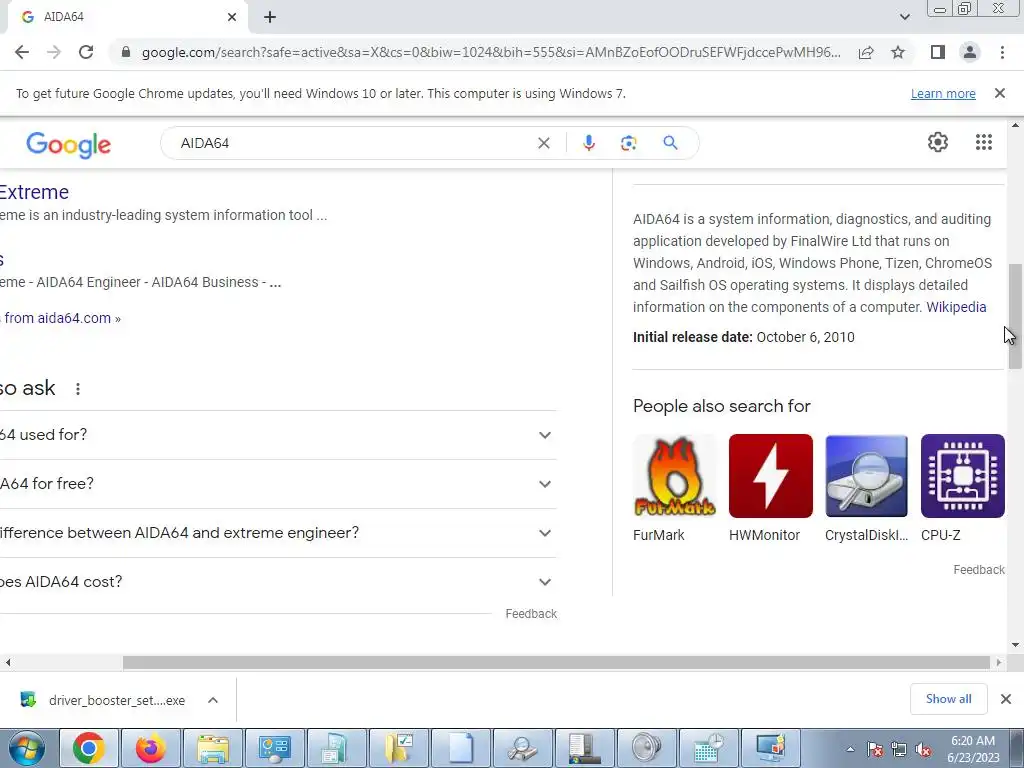Show hidden system tray icons
This screenshot has height=768, width=1024.
850,749
